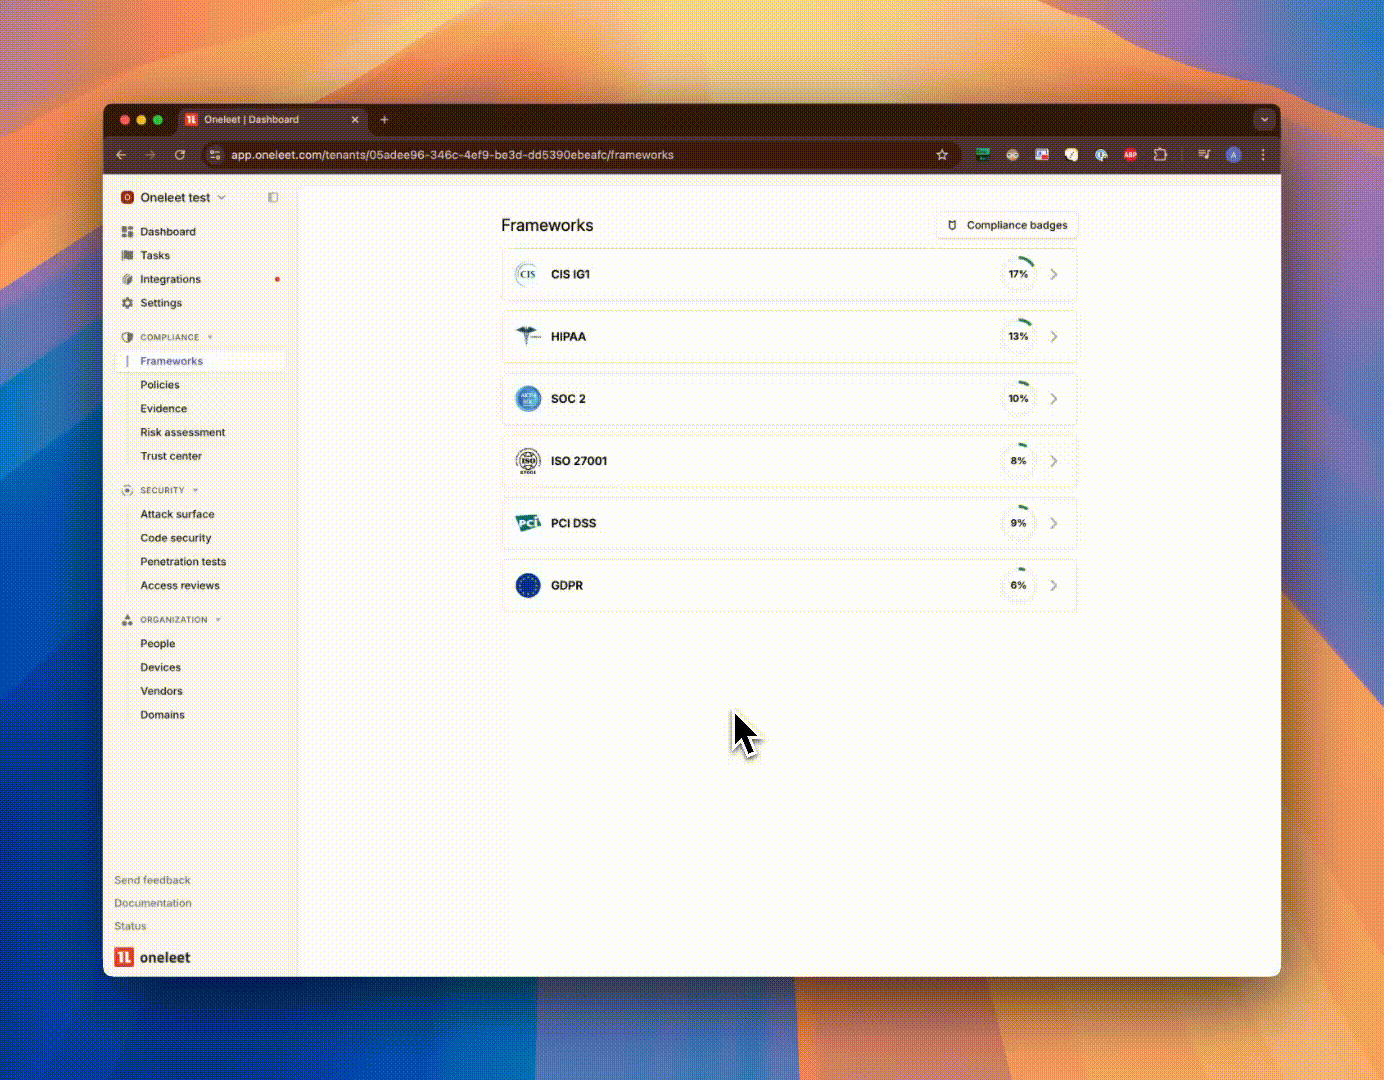The image size is (1384, 1080).
Task: Expand GDPR row with its chevron arrow
Action: point(1054,586)
